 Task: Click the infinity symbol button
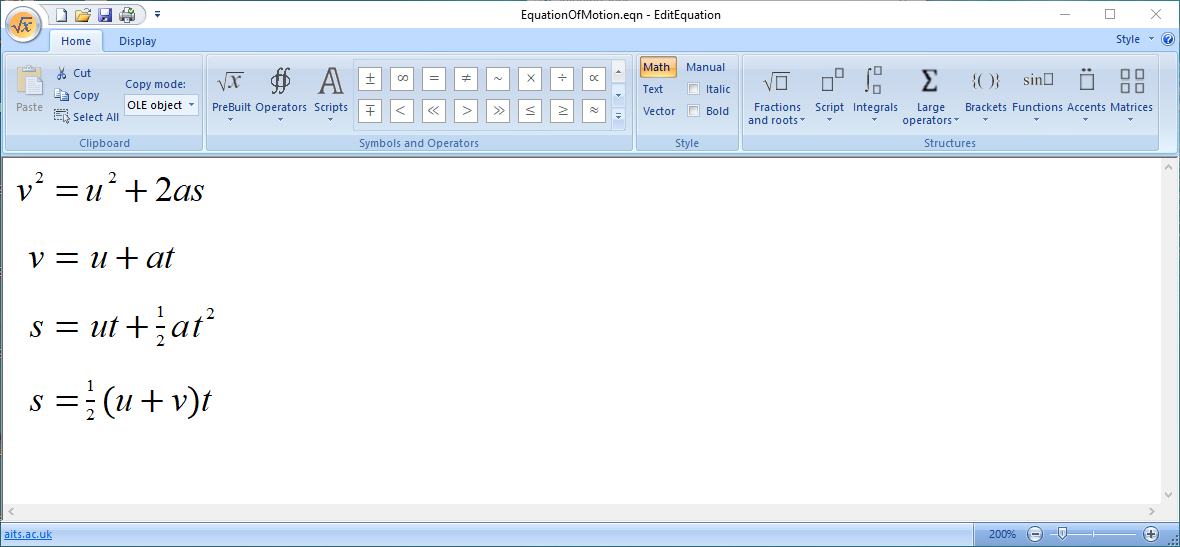click(402, 79)
